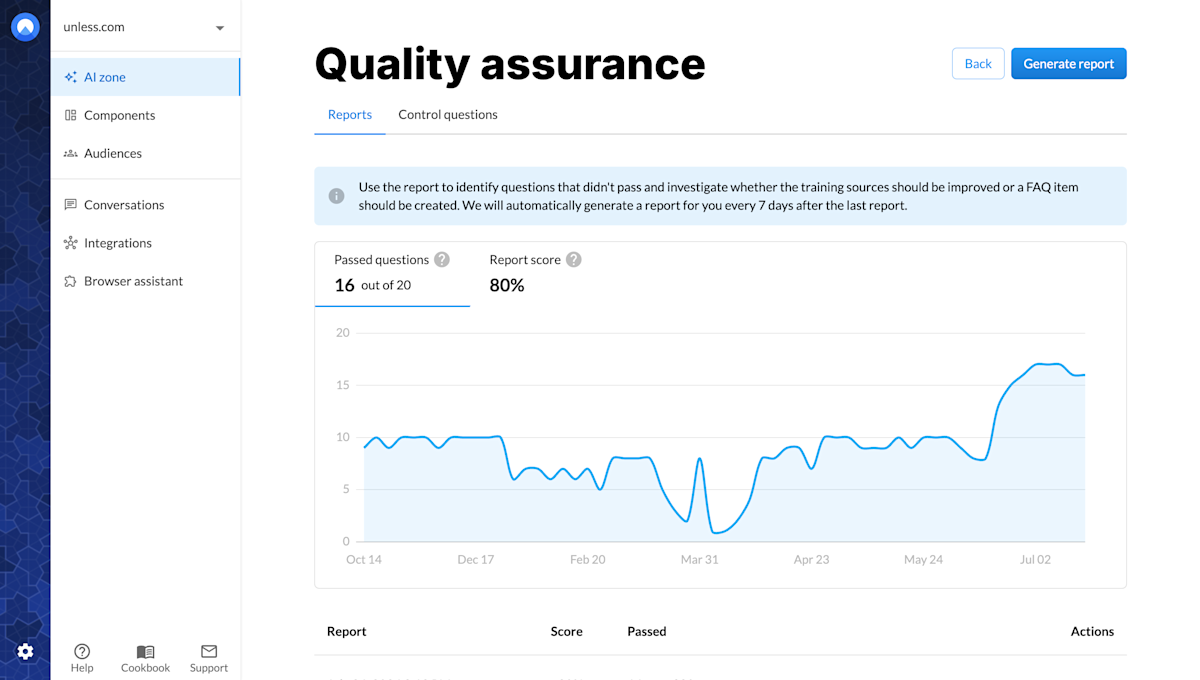Screen dimensions: 1200x680
Task: Expand the unless.com workspace dropdown
Action: pyautogui.click(x=219, y=27)
